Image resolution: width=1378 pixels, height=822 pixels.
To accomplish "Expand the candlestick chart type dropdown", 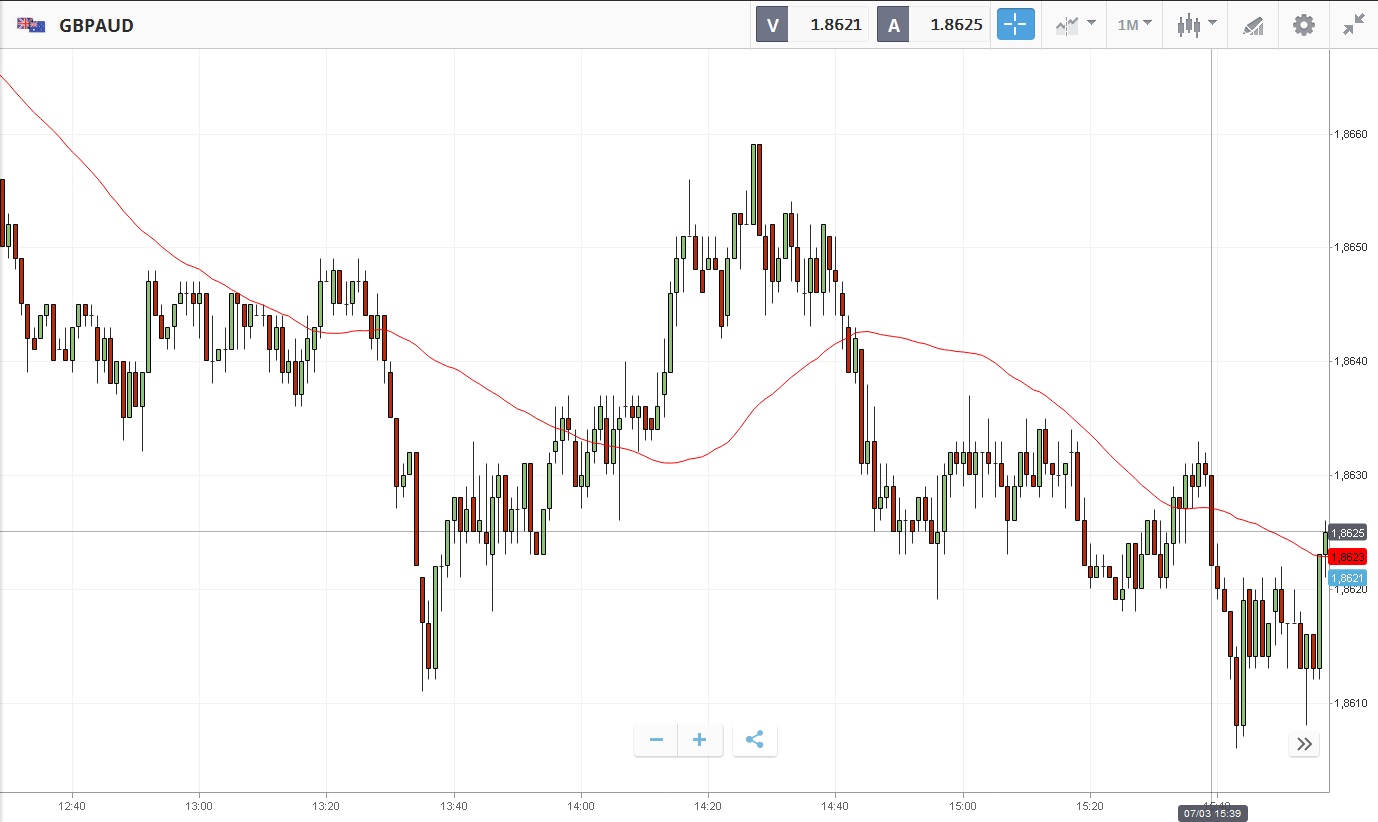I will pos(1196,25).
